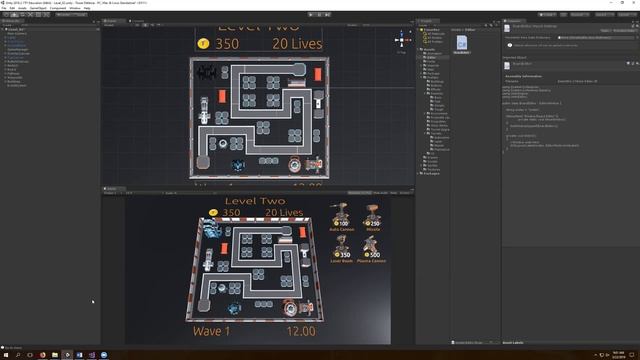Toggle Pivot/Global handle position buttons
This screenshot has height=360, width=640.
(71, 15)
